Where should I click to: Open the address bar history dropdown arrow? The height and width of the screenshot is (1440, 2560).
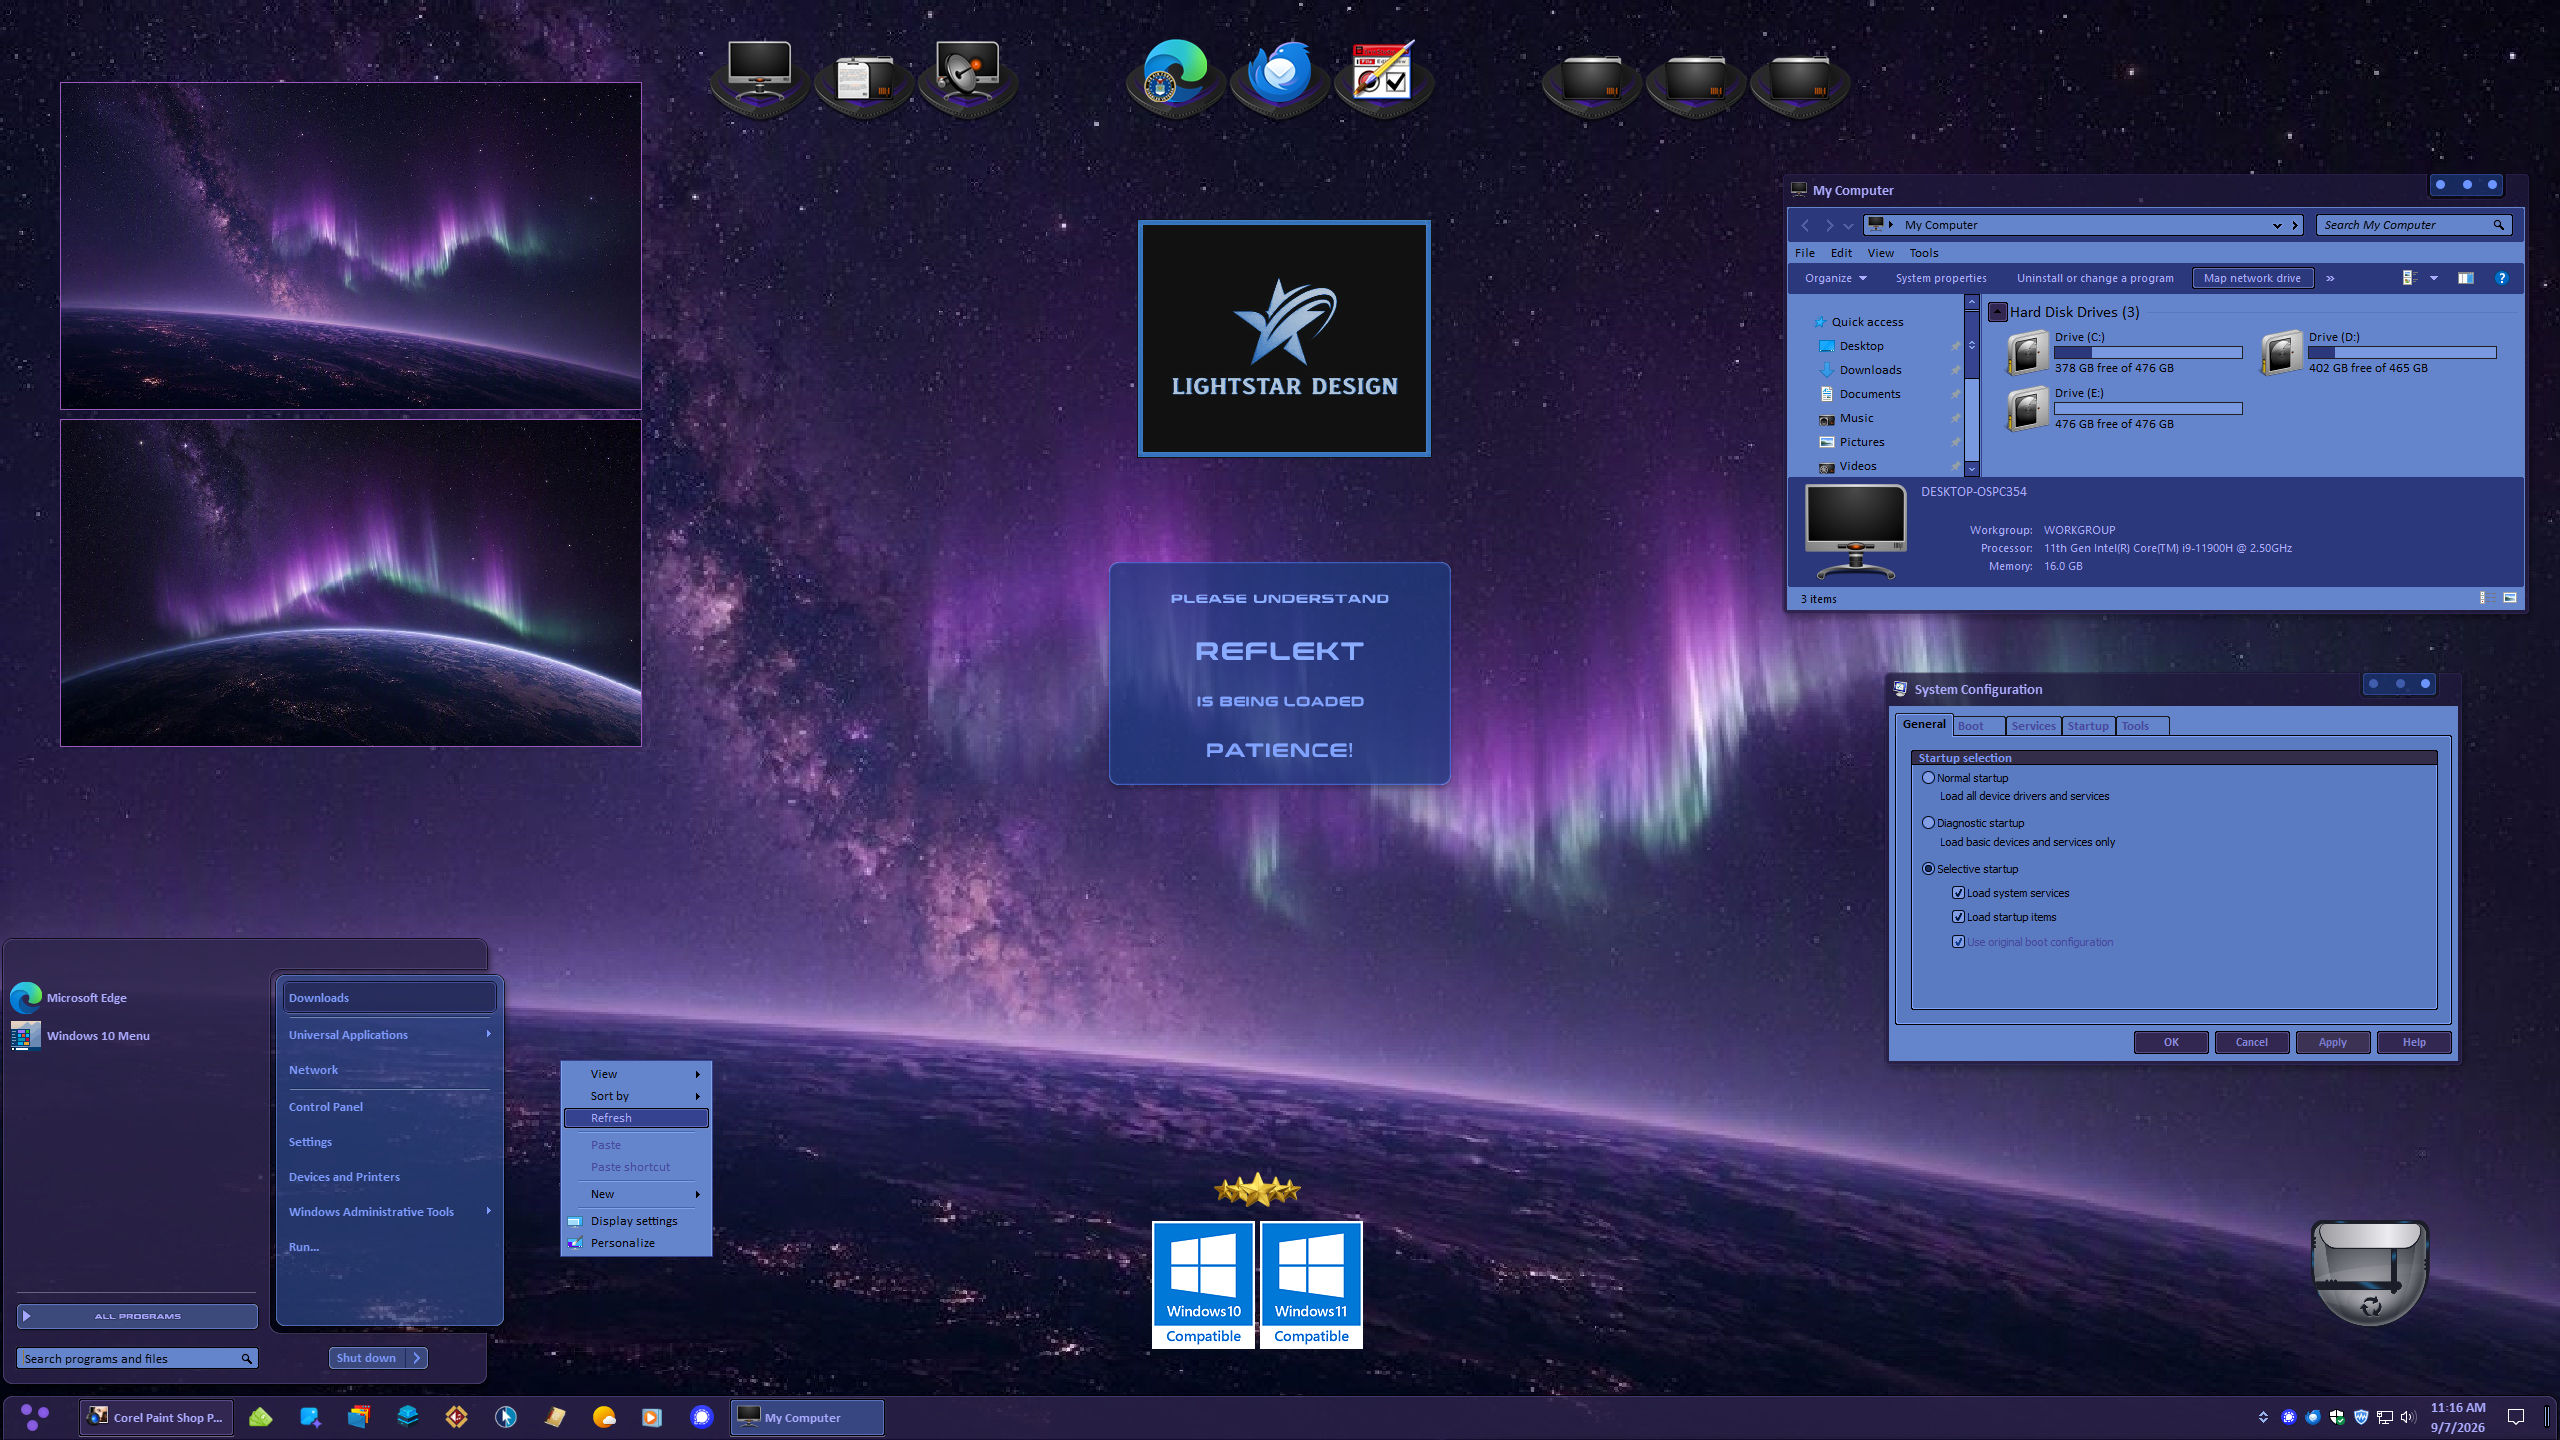click(2277, 225)
